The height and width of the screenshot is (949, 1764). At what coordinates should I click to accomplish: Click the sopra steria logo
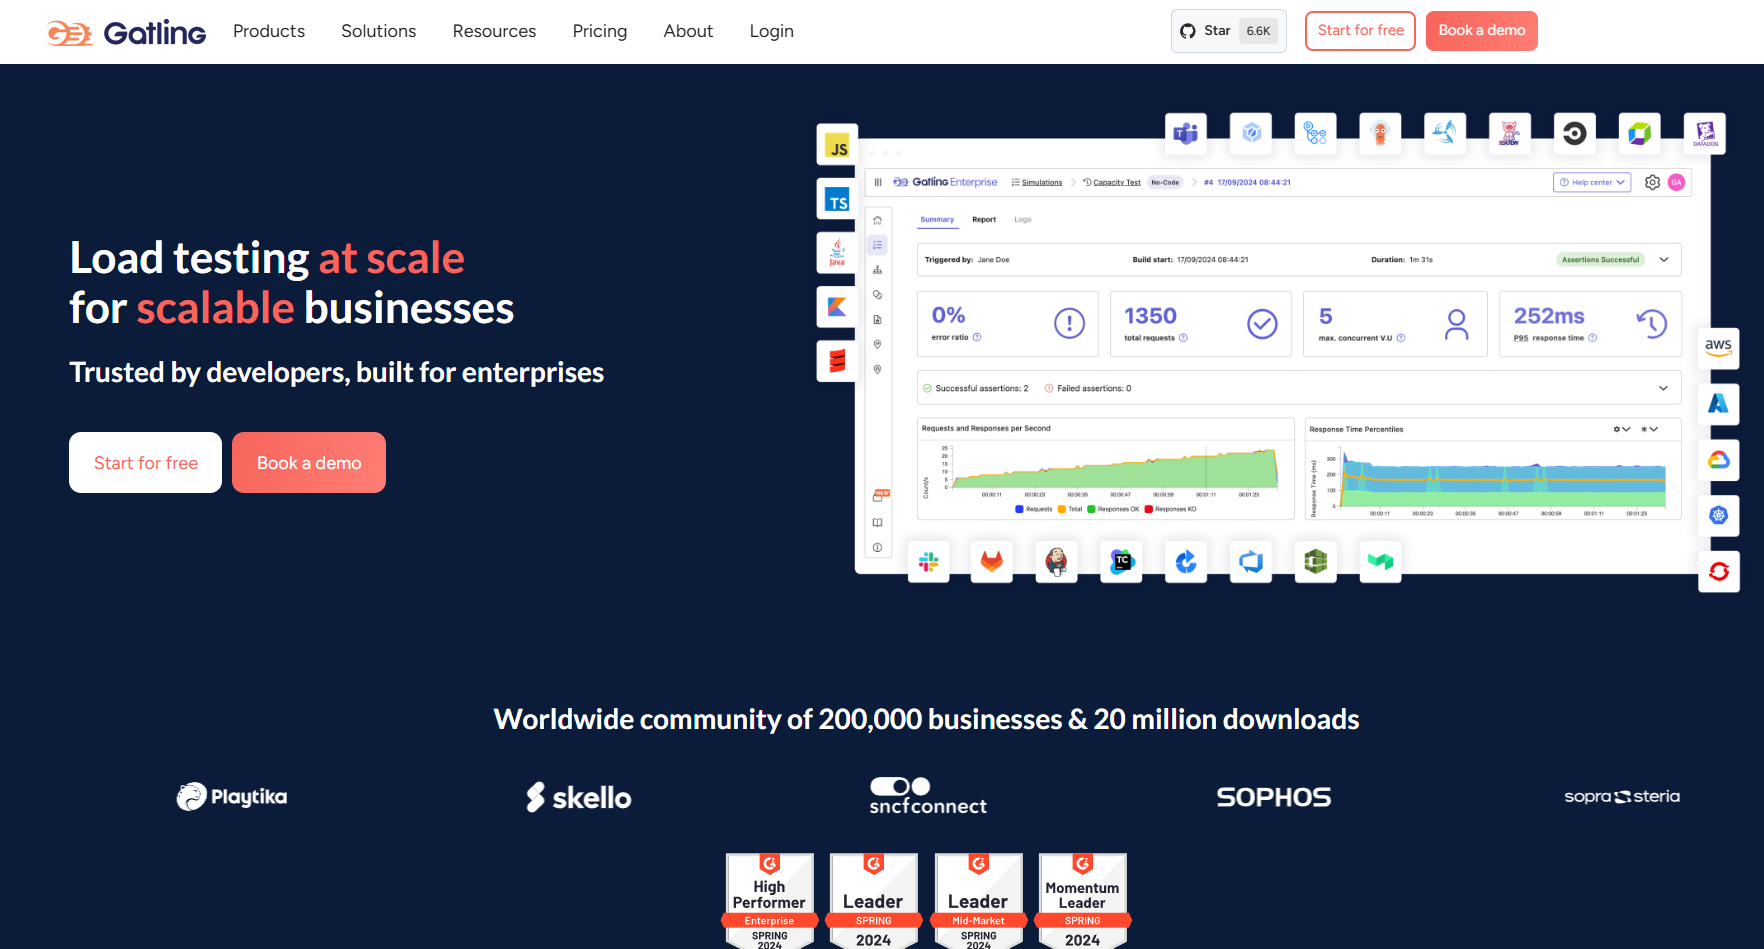click(x=1622, y=796)
